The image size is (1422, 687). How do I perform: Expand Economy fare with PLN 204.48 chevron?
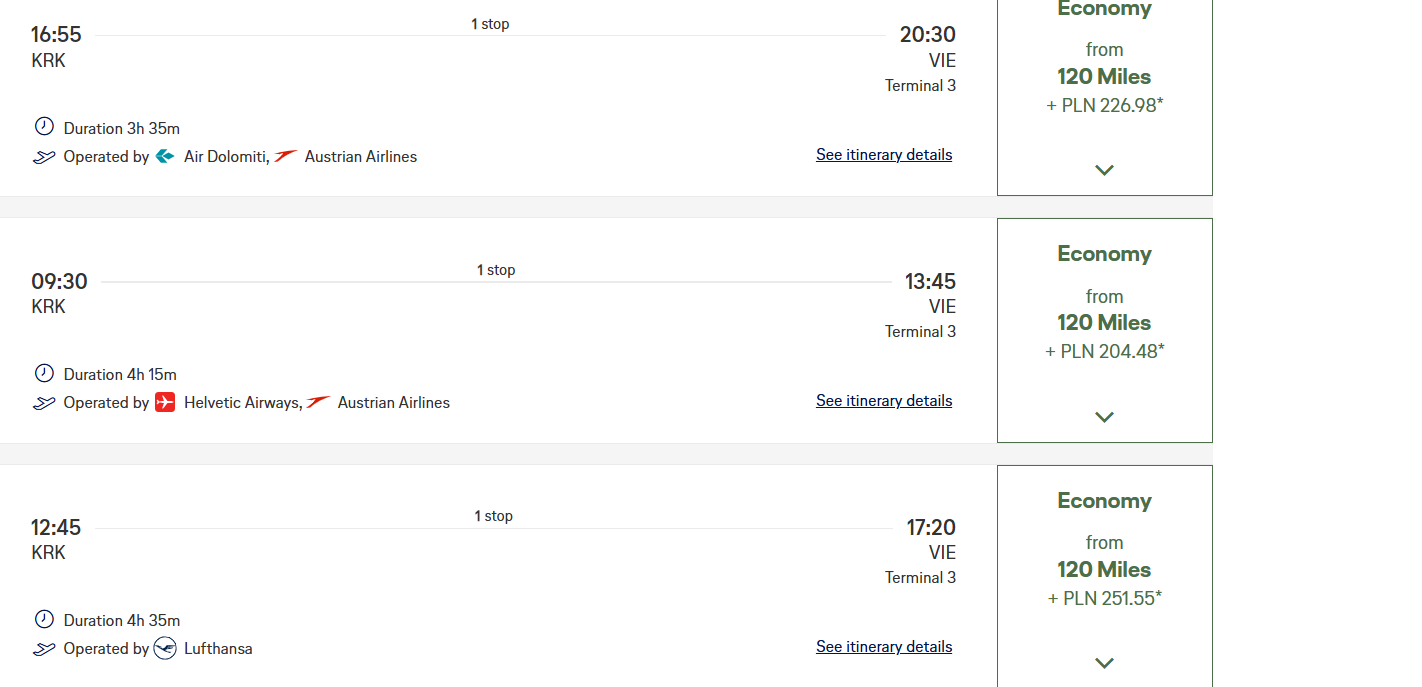click(x=1104, y=417)
